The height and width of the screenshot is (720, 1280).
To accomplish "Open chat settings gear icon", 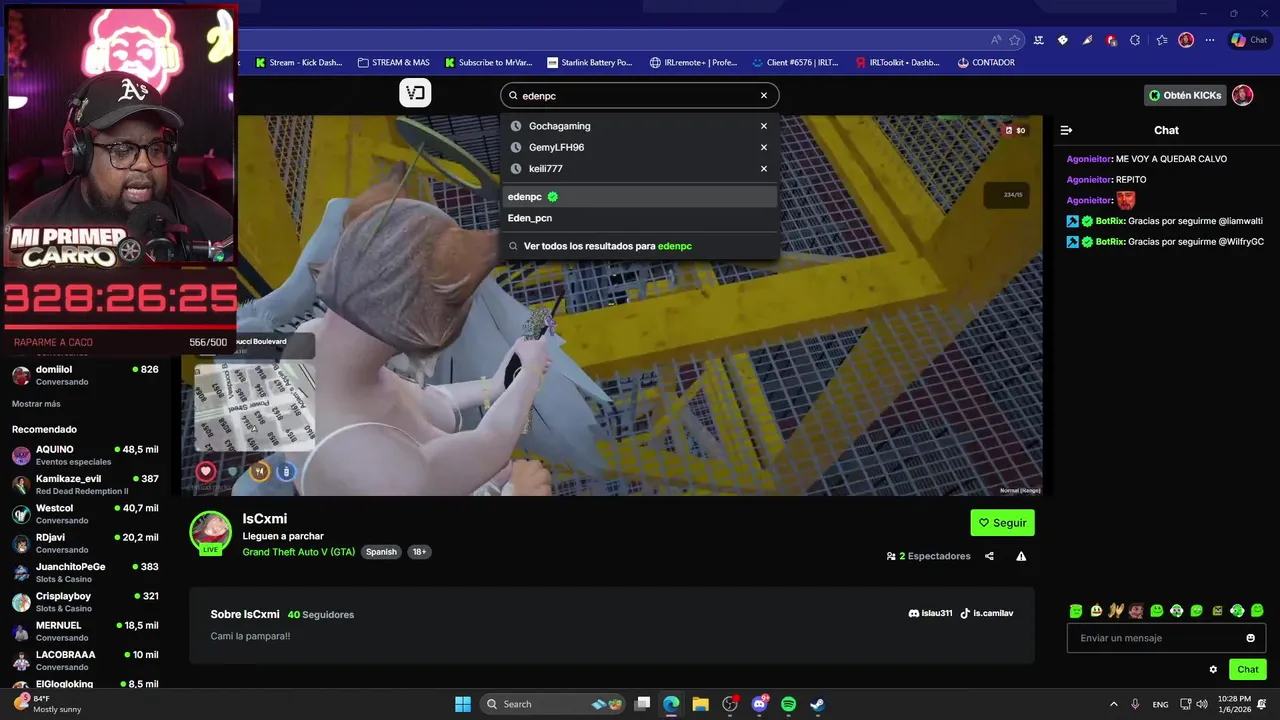I will coord(1213,670).
